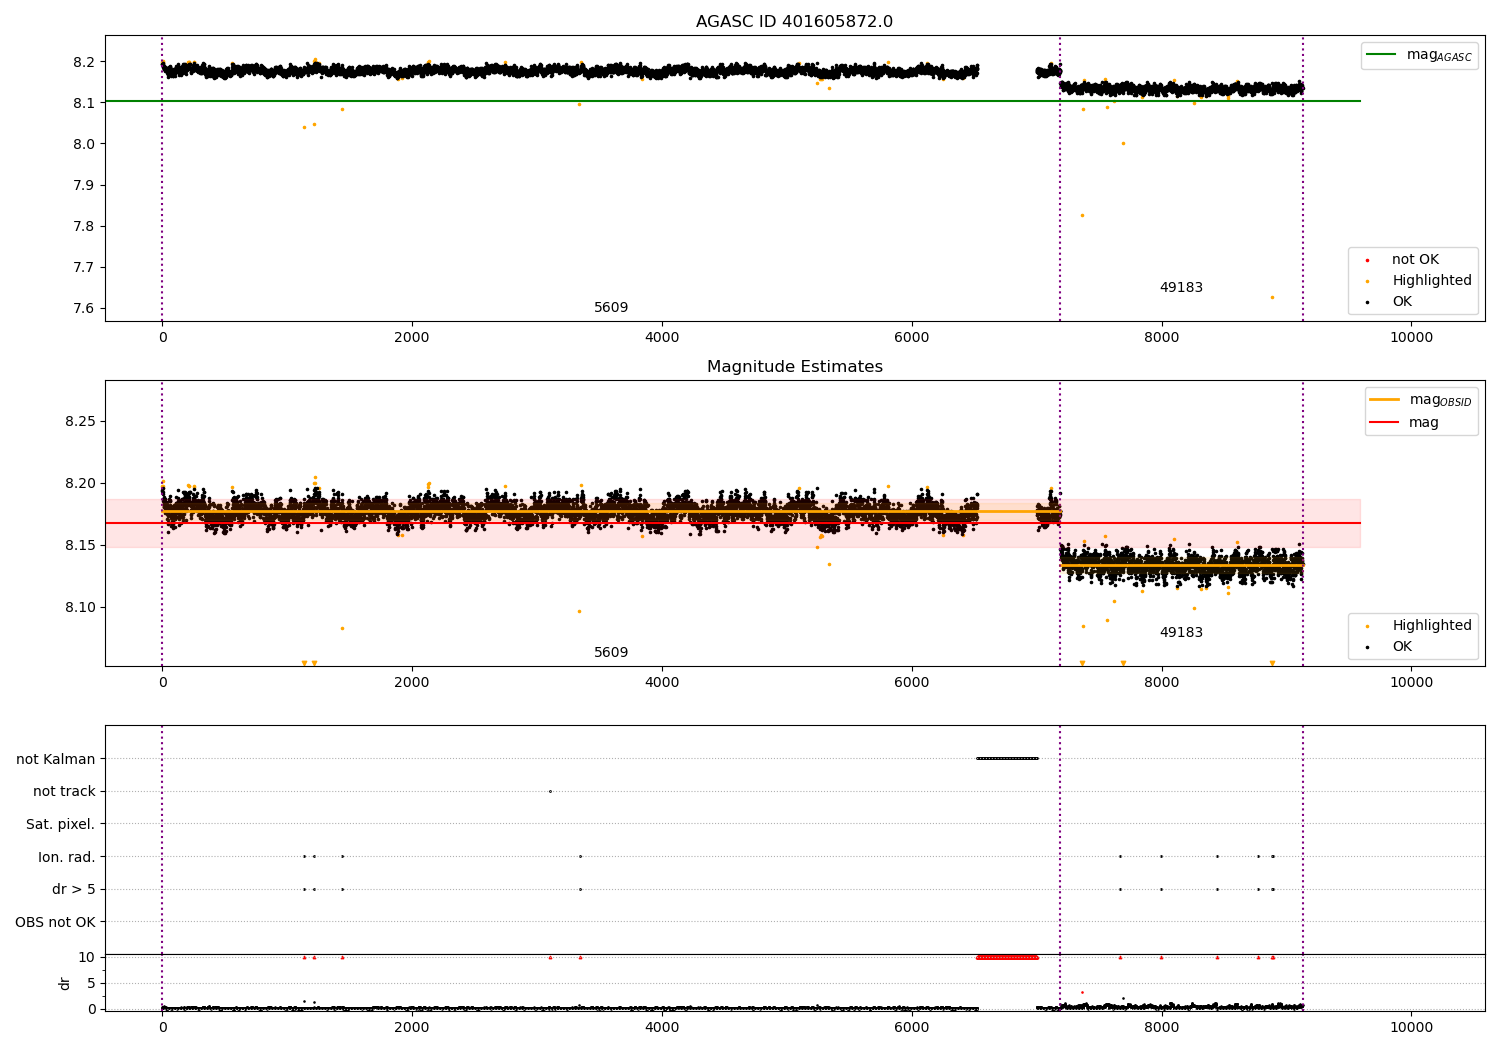The height and width of the screenshot is (1050, 1500).
Task: Click the 8.2 y-axis tick in the top plot
Action: pyautogui.click(x=84, y=62)
